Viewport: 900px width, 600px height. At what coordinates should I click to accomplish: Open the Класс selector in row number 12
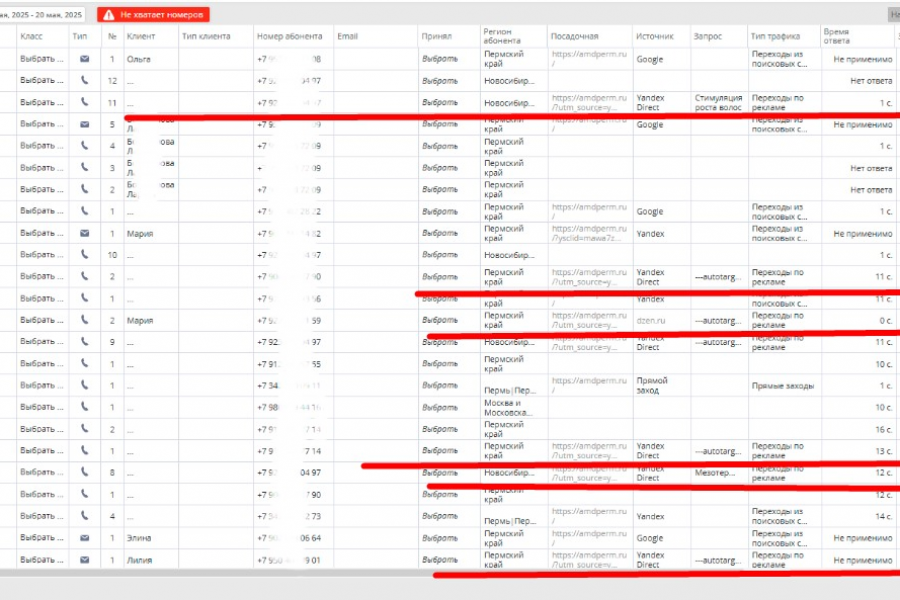(41, 80)
